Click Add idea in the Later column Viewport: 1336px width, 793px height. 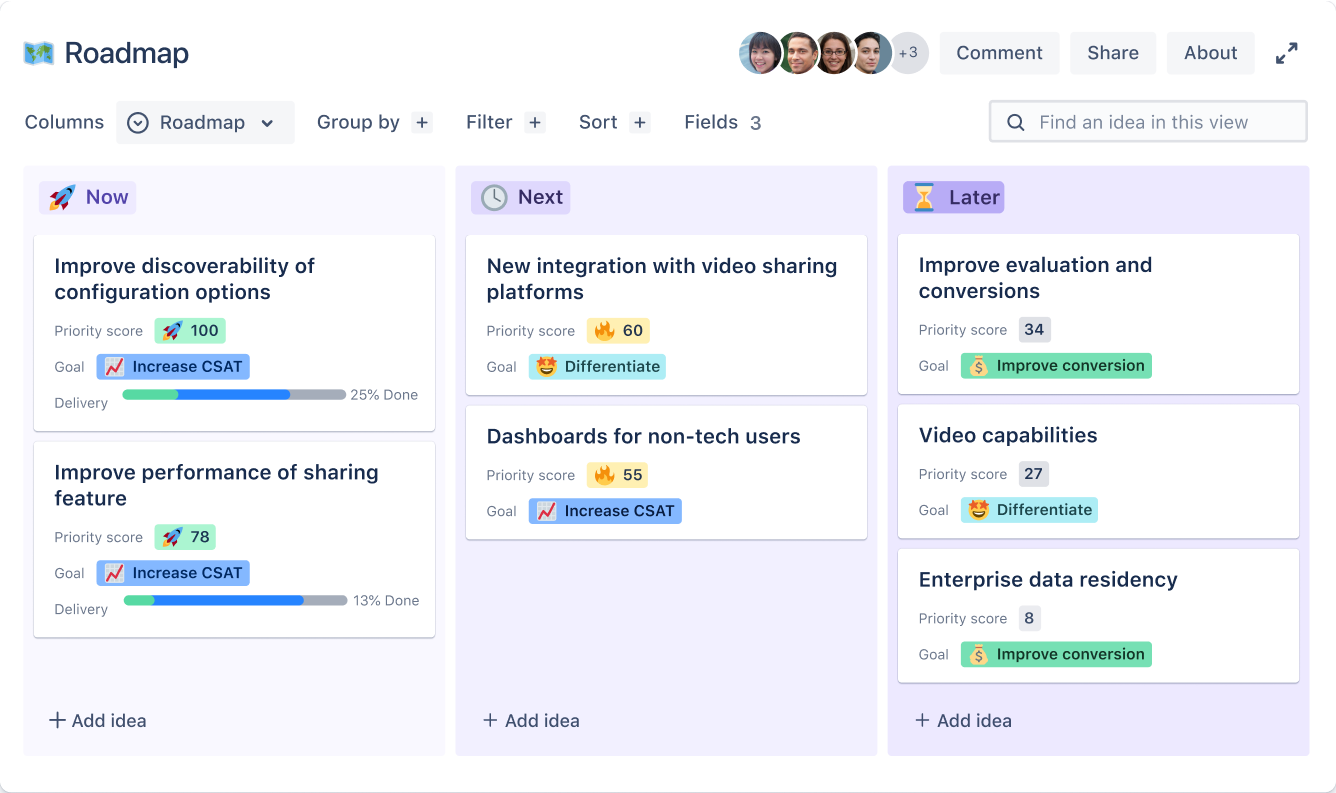[x=962, y=720]
